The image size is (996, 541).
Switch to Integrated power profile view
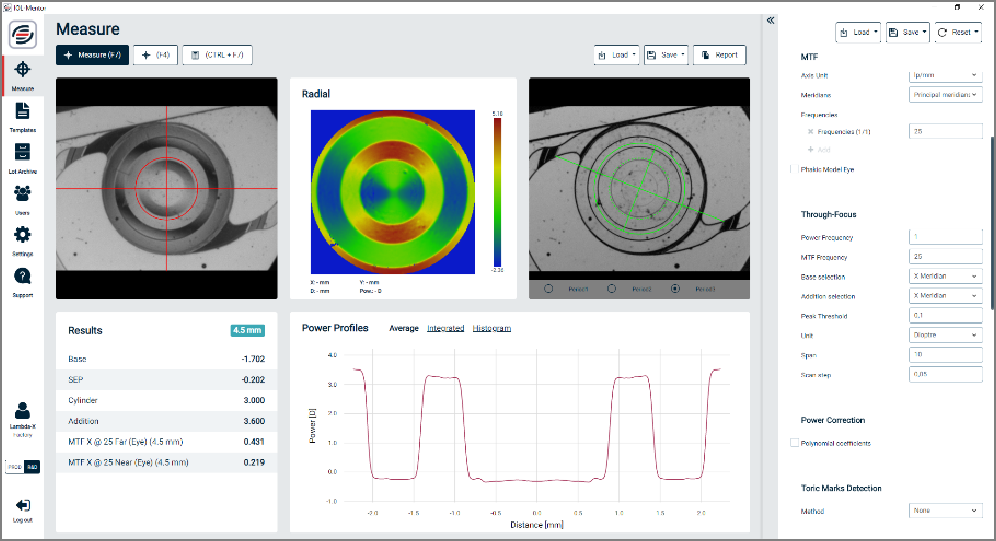point(445,328)
